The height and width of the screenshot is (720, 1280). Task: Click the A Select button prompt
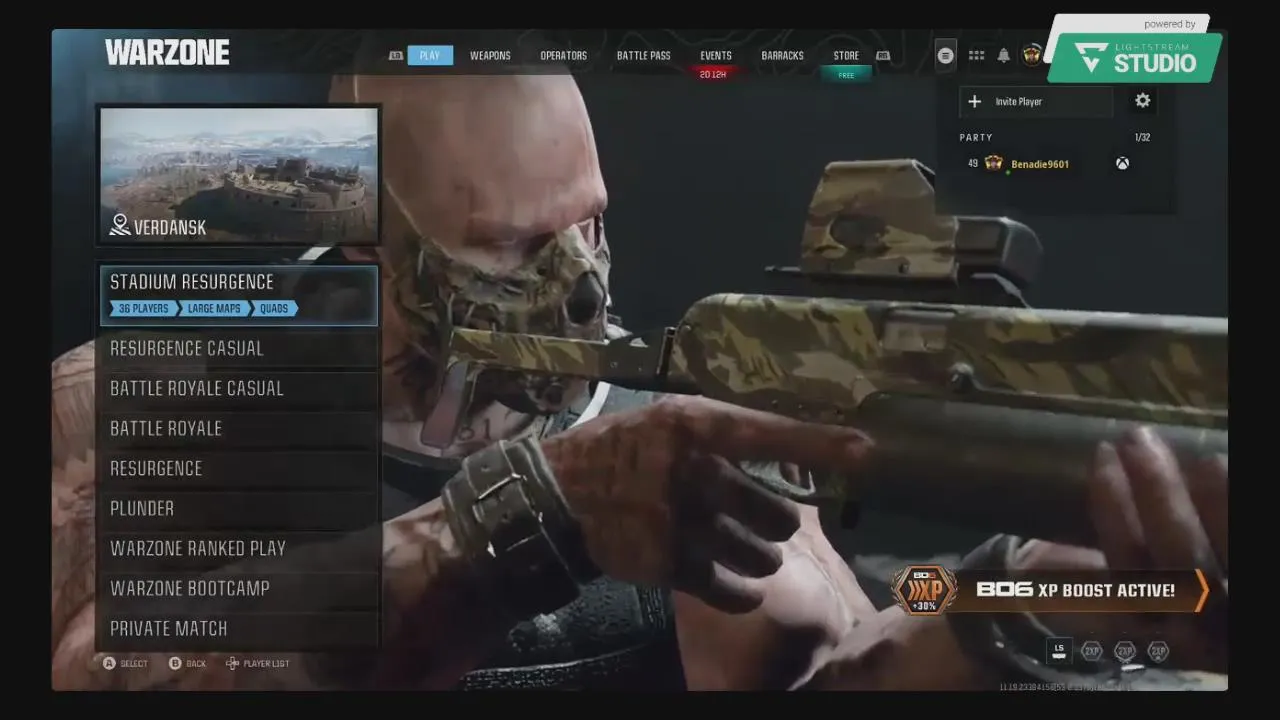[125, 663]
